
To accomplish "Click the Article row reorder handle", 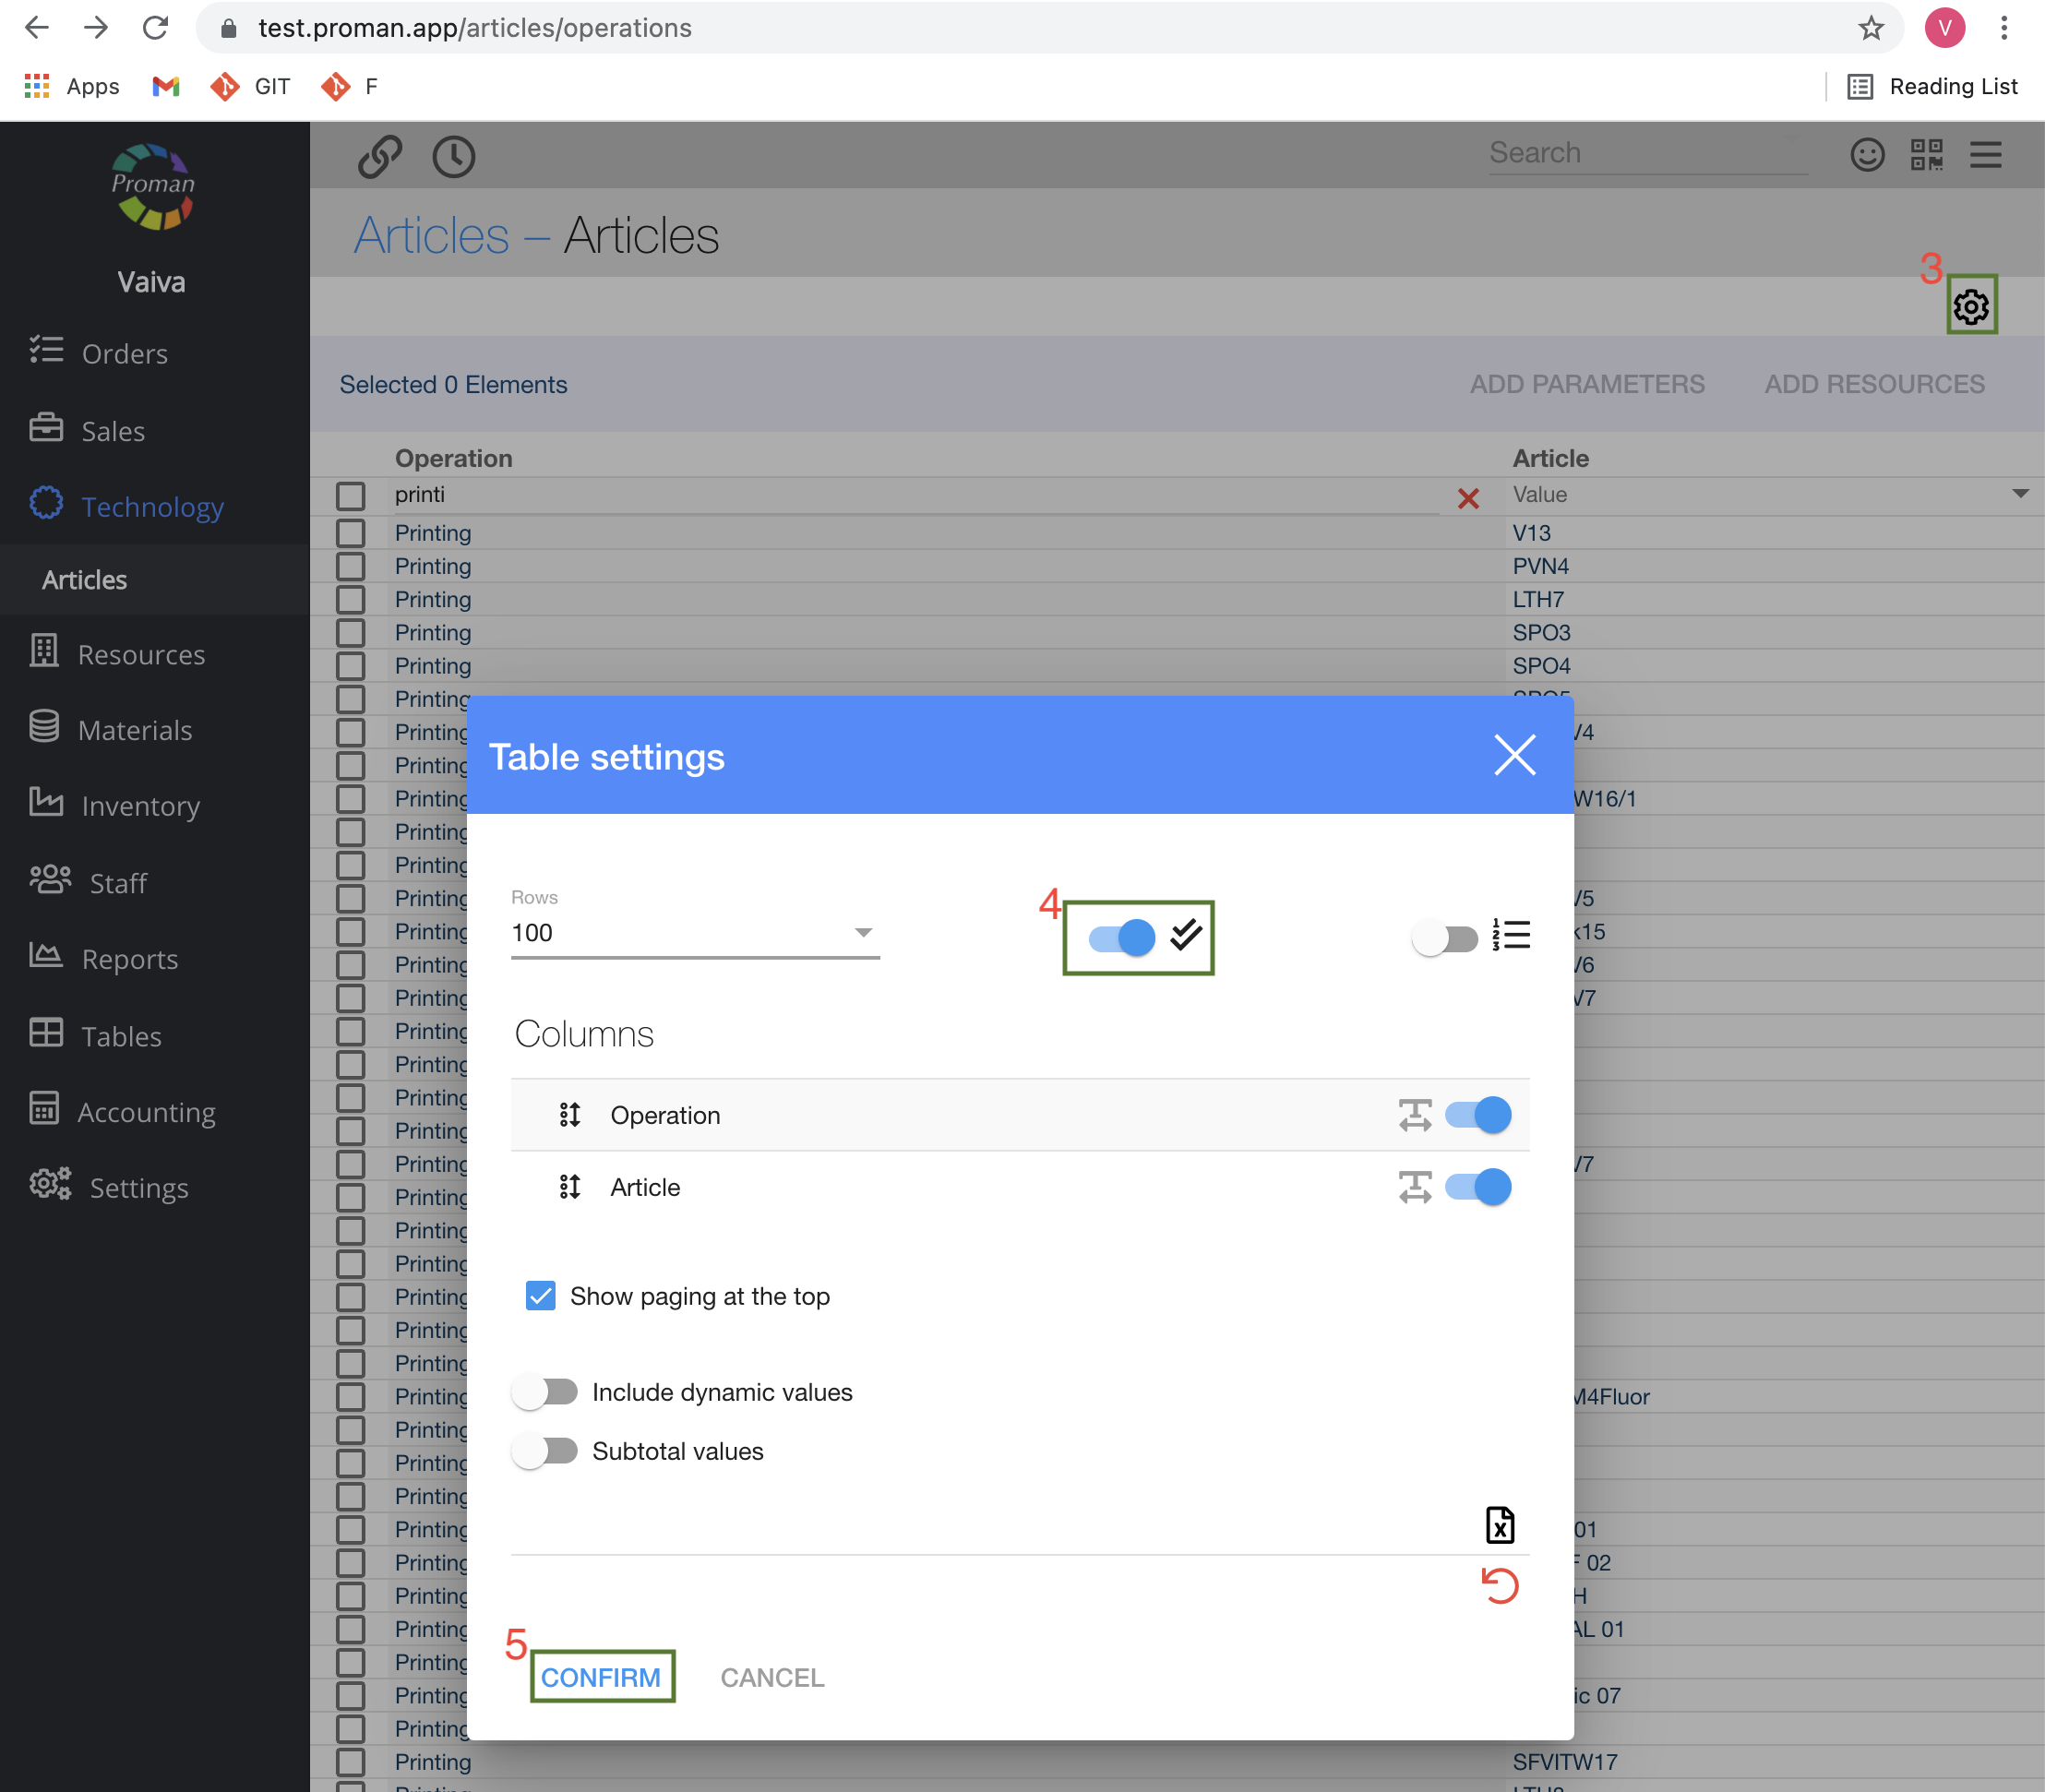I will pos(570,1187).
